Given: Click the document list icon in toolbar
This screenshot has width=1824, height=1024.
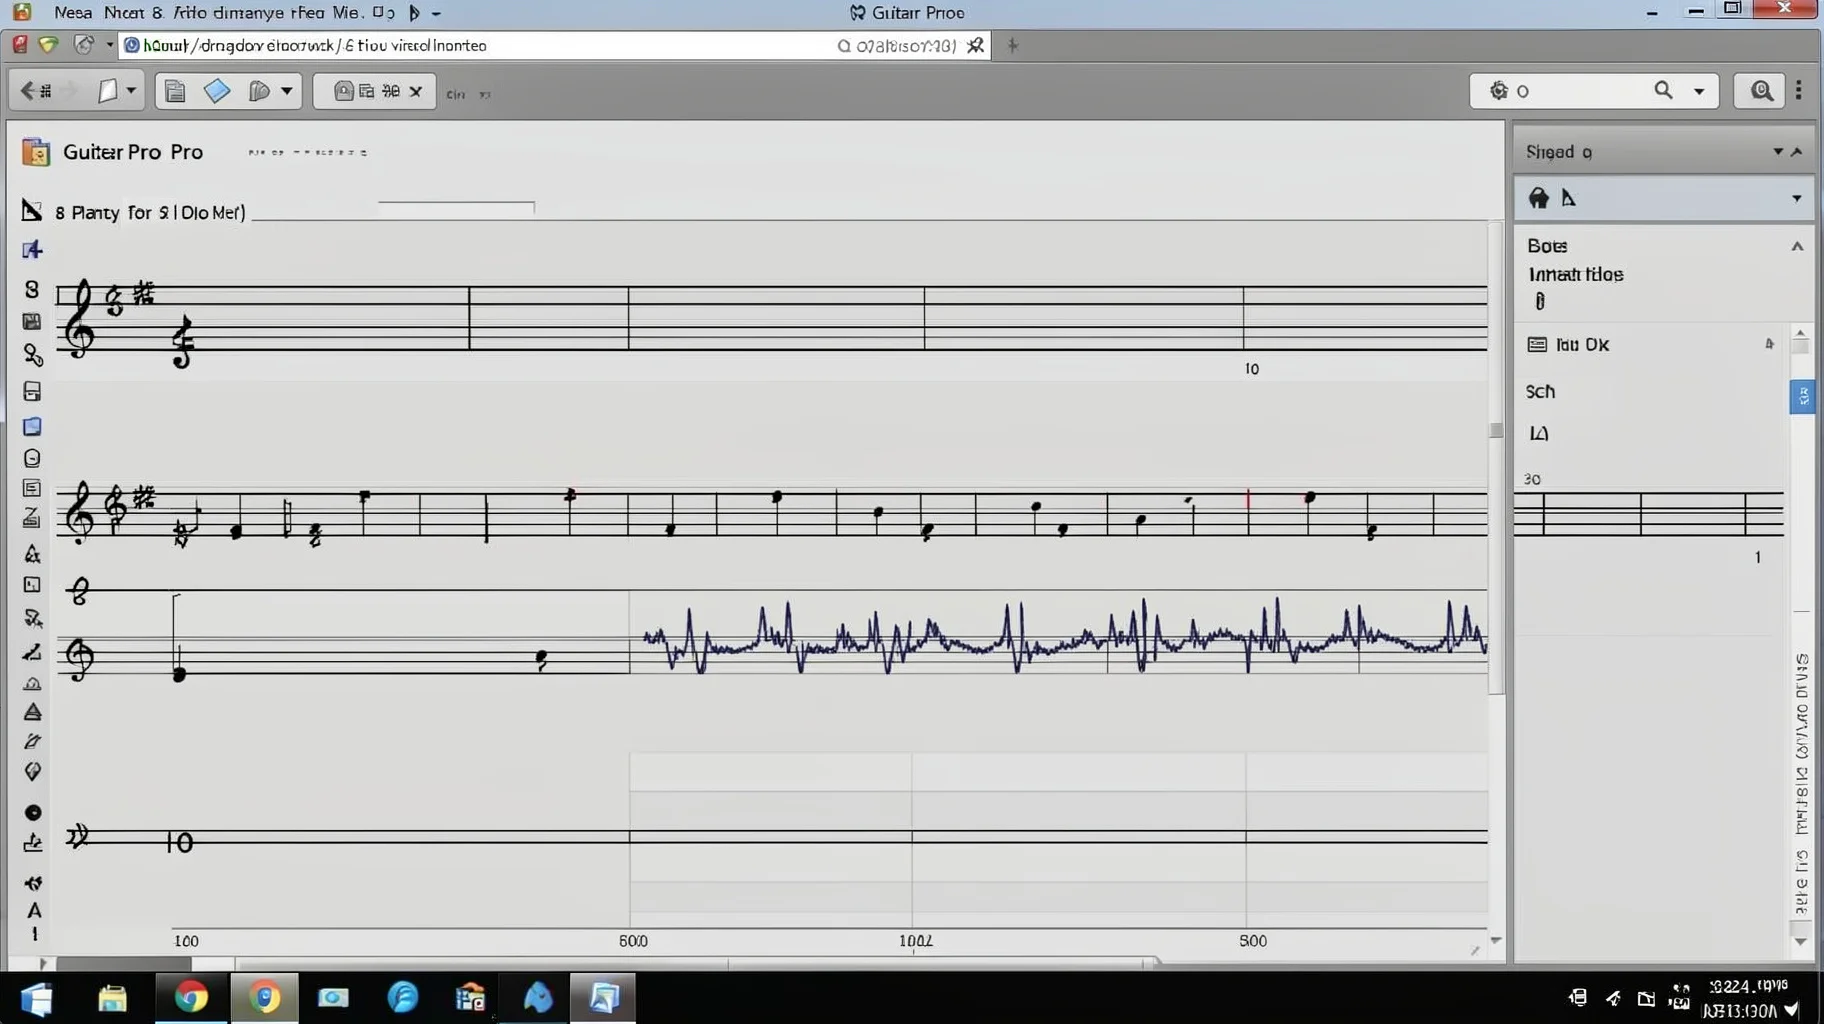Looking at the screenshot, I should [175, 92].
